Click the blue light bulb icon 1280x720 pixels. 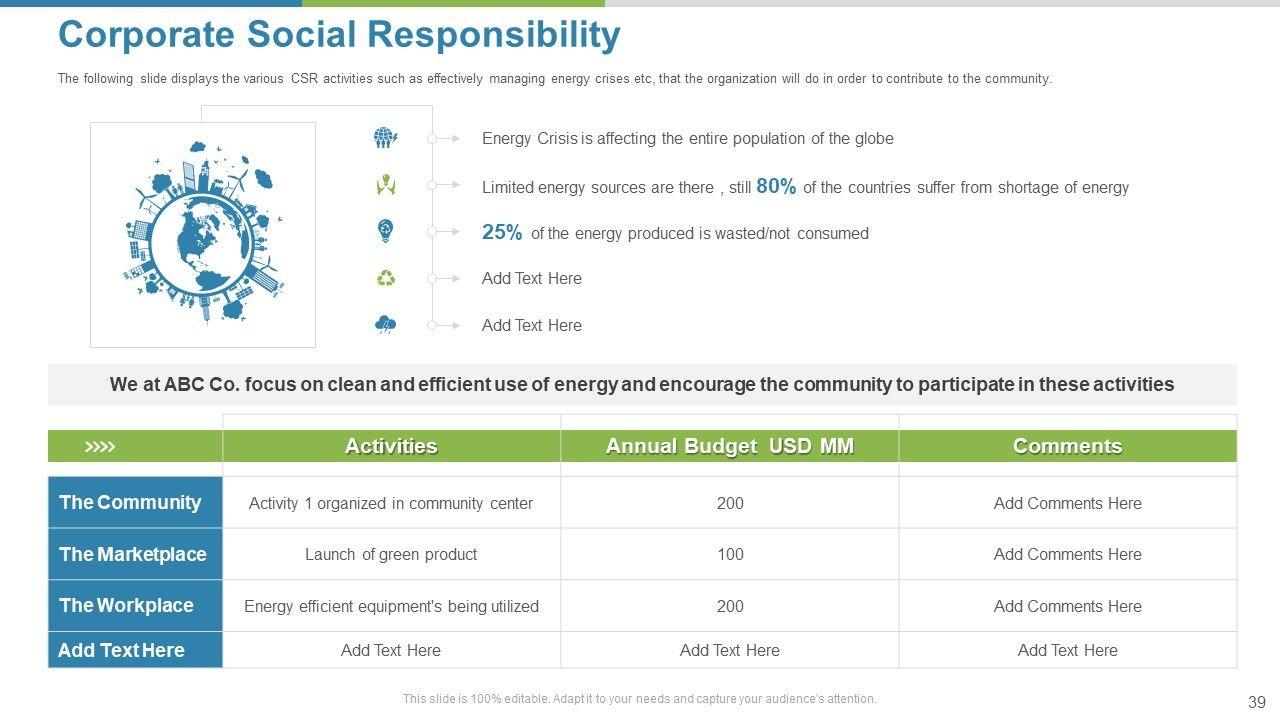[x=385, y=232]
